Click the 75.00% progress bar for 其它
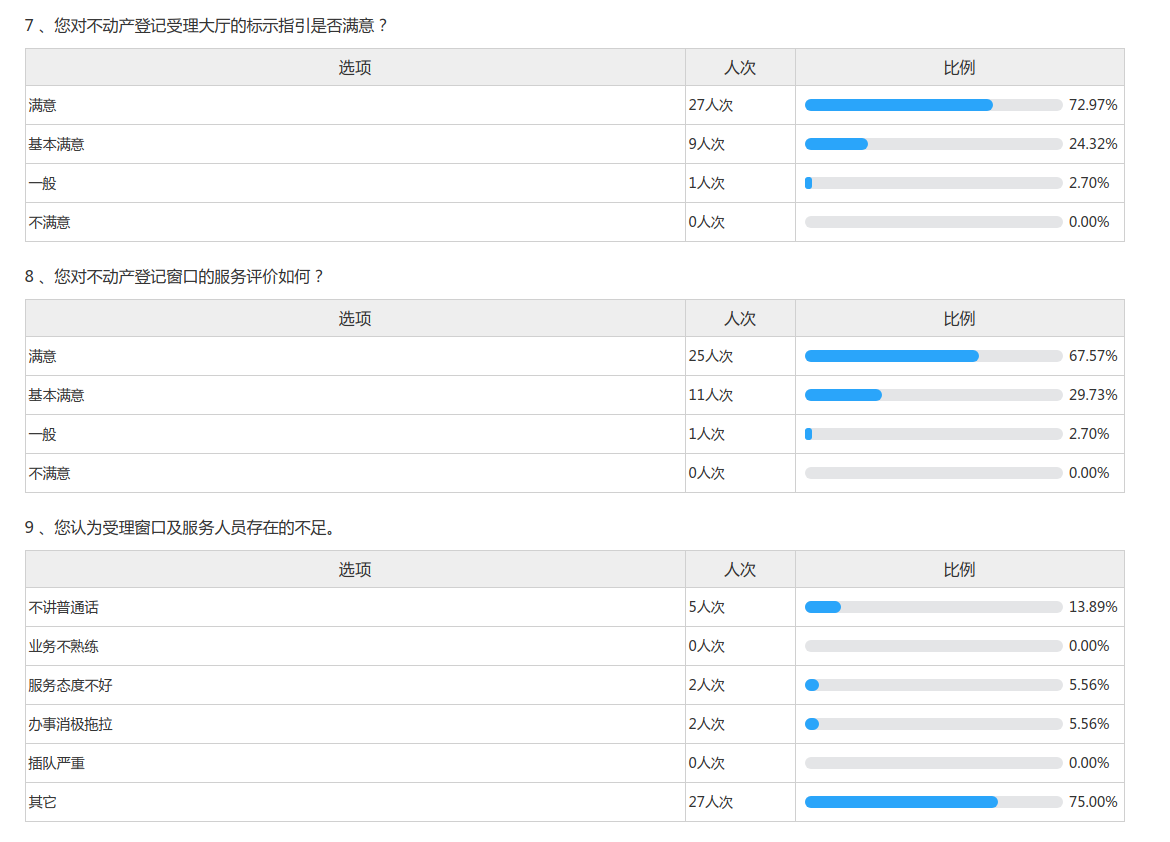This screenshot has width=1170, height=842. (x=932, y=802)
